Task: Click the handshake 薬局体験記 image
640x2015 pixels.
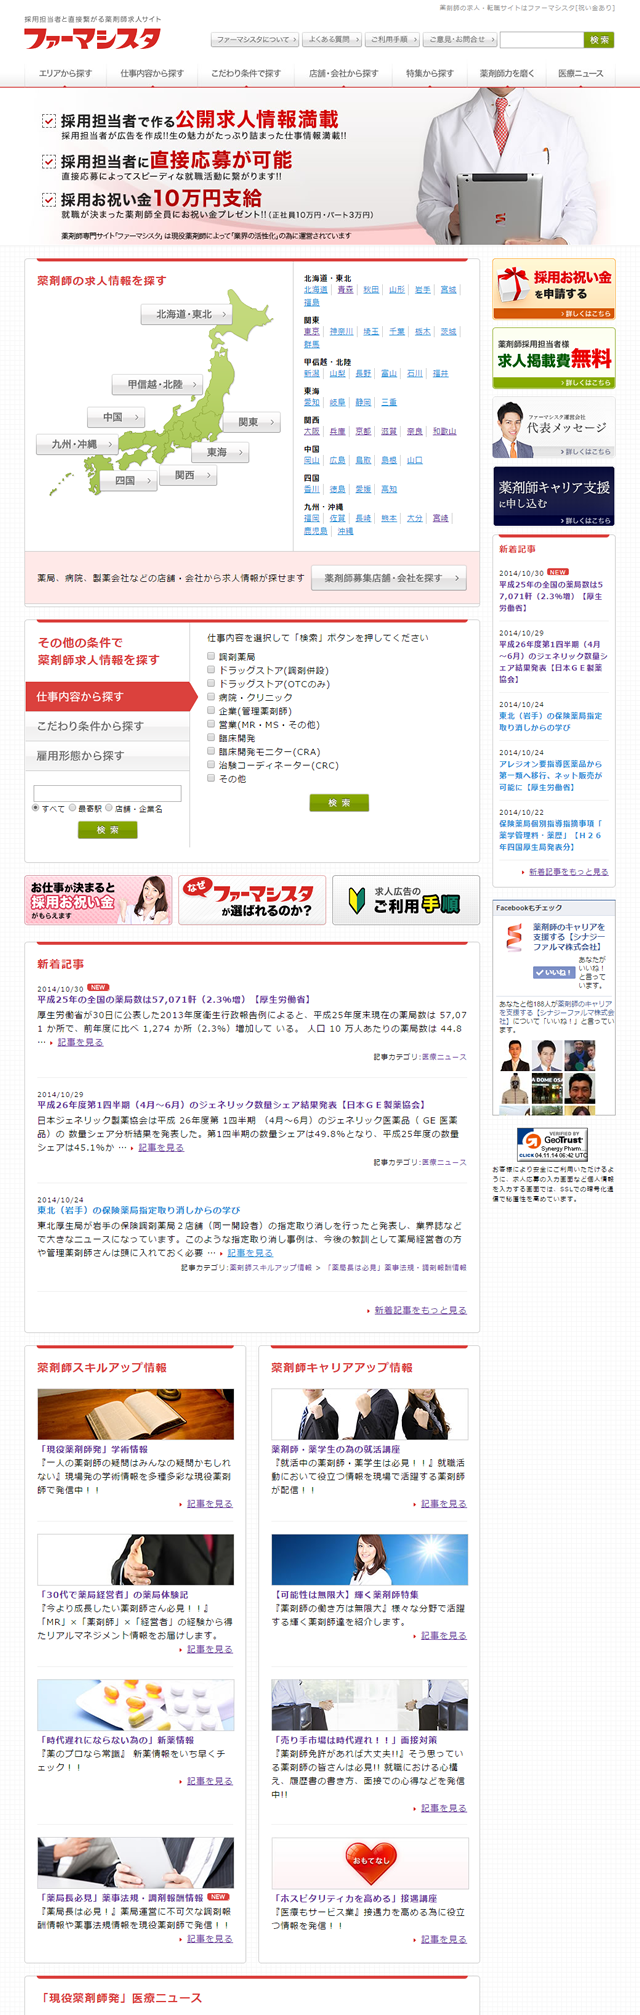Action: point(135,1560)
